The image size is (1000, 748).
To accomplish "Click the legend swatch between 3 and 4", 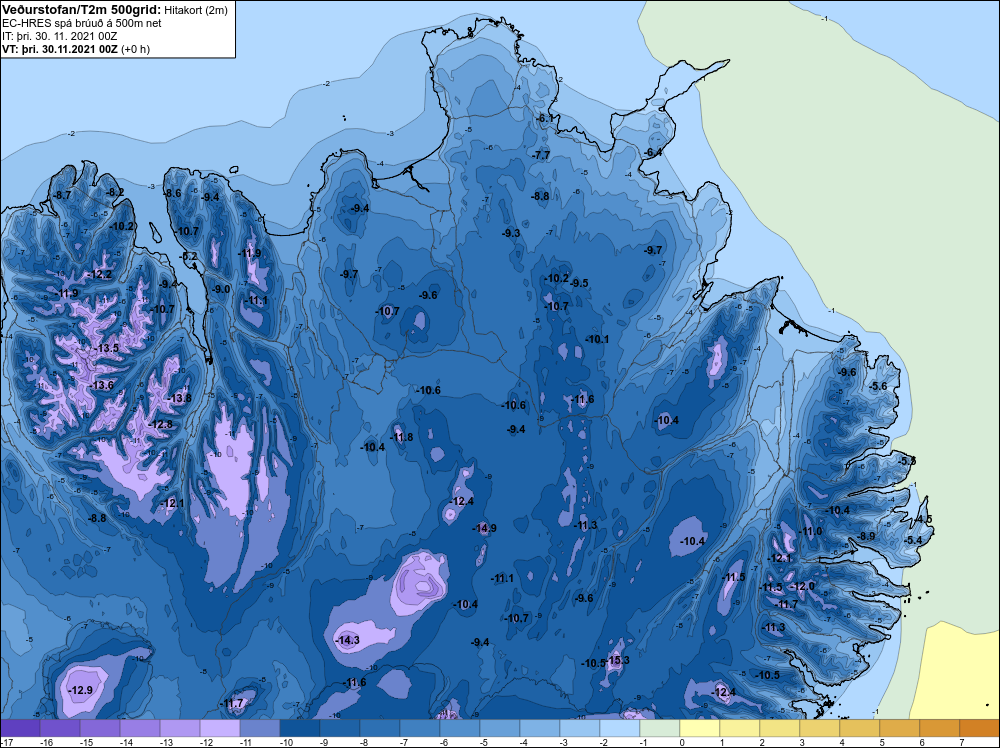I will [x=820, y=728].
